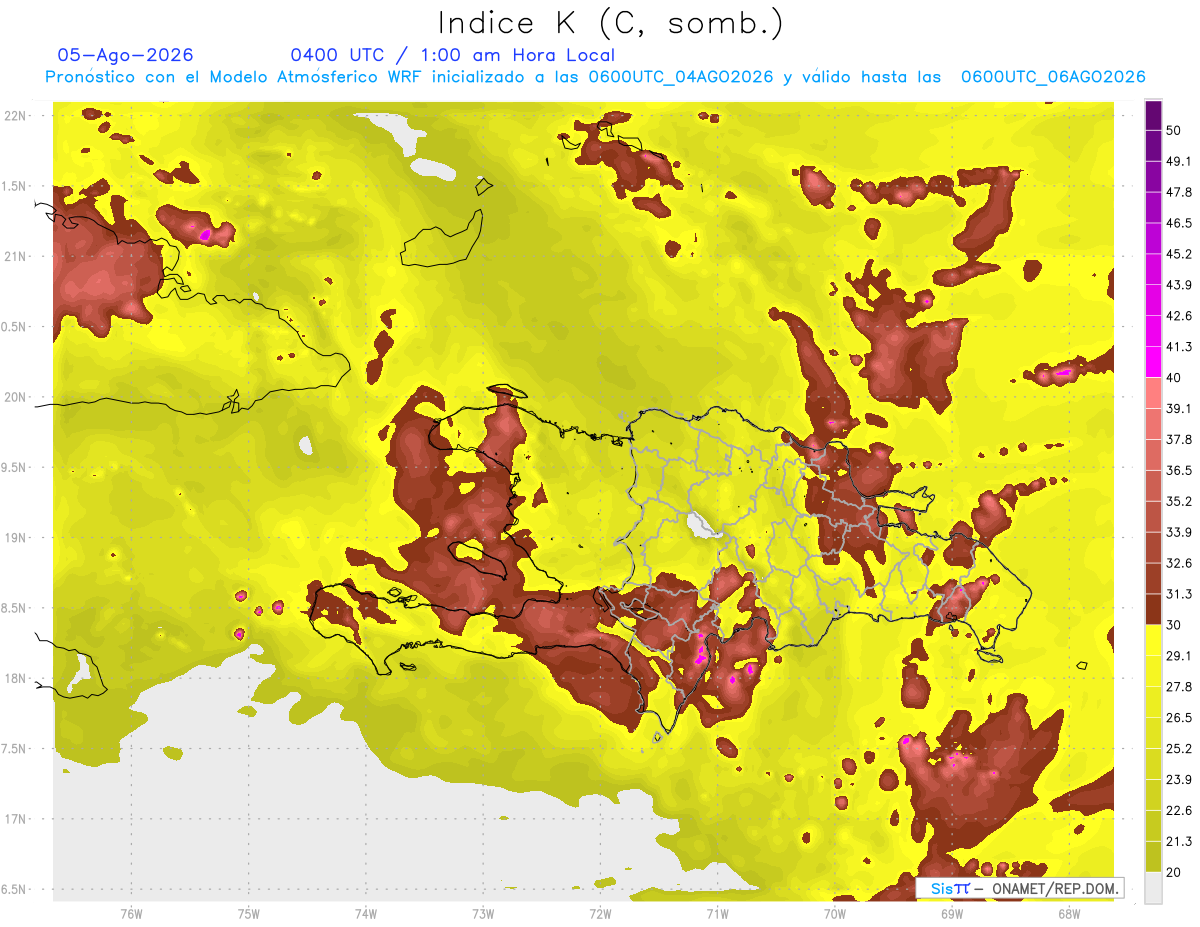Click the "21N" latitude axis label

(15, 256)
